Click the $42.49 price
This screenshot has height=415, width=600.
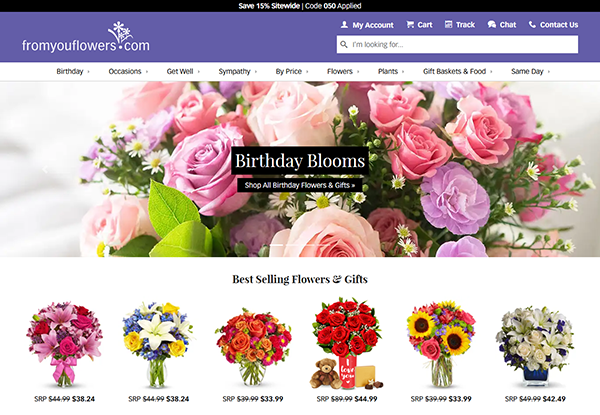coord(554,399)
